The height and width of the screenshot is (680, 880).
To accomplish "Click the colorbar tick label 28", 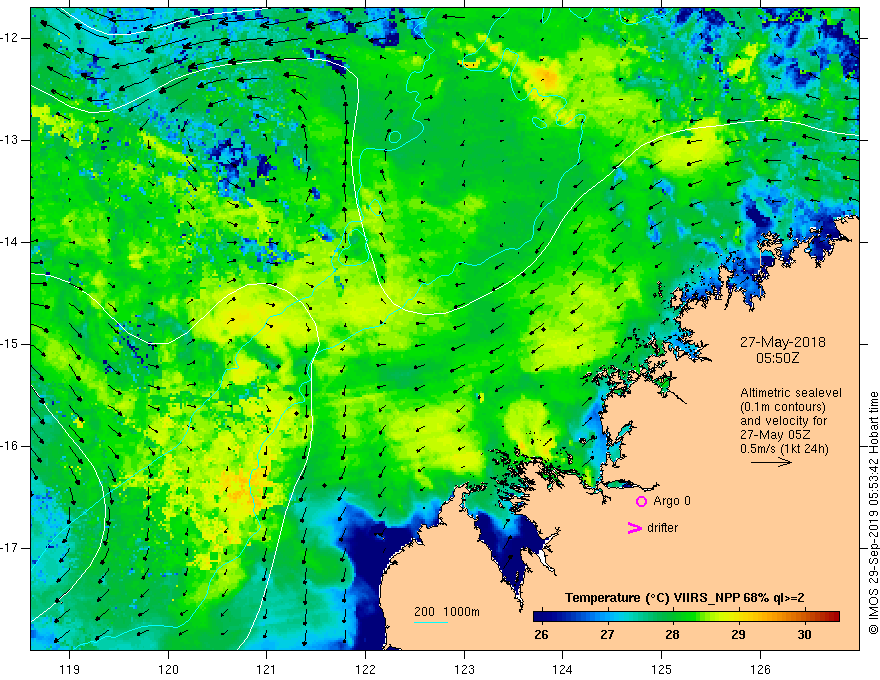I will pyautogui.click(x=672, y=635).
